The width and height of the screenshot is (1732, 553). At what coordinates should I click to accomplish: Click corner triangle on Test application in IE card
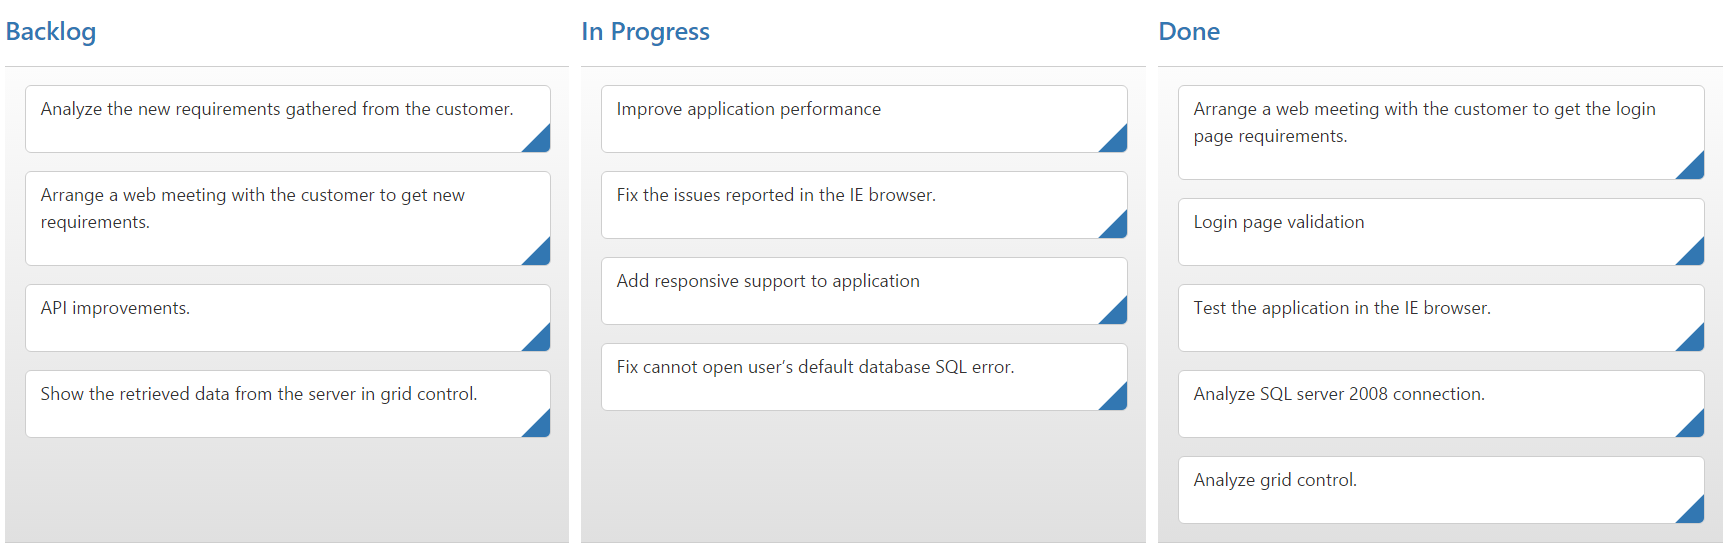pyautogui.click(x=1694, y=341)
